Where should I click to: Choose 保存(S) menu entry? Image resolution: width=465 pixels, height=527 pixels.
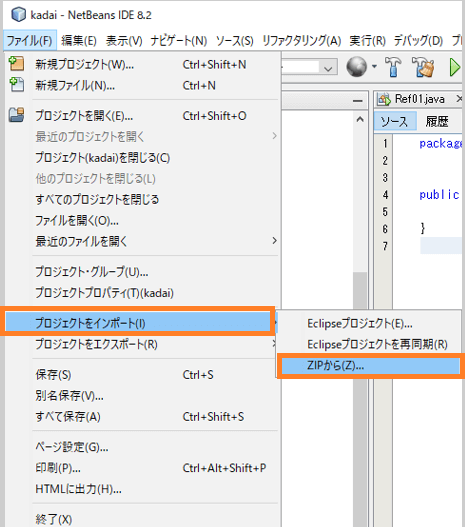pos(142,375)
